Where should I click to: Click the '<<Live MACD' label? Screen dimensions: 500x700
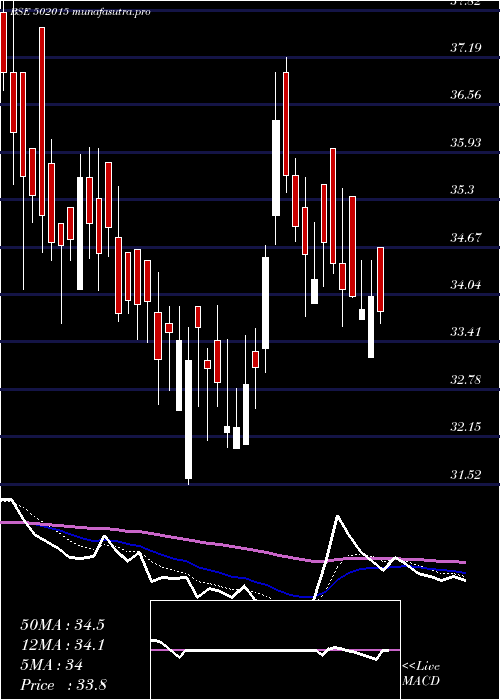click(421, 674)
